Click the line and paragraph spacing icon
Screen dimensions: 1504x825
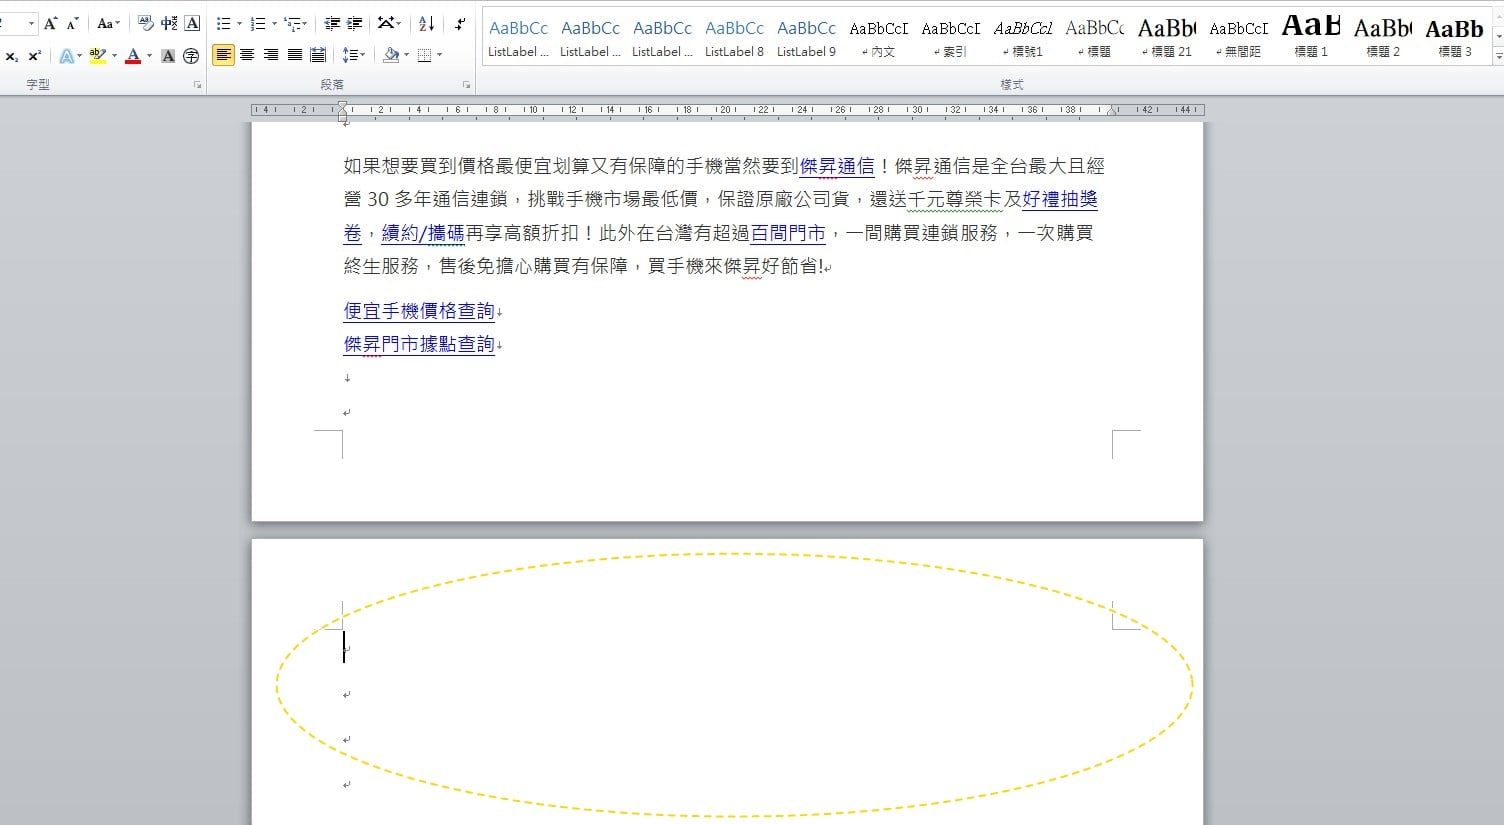(x=350, y=56)
